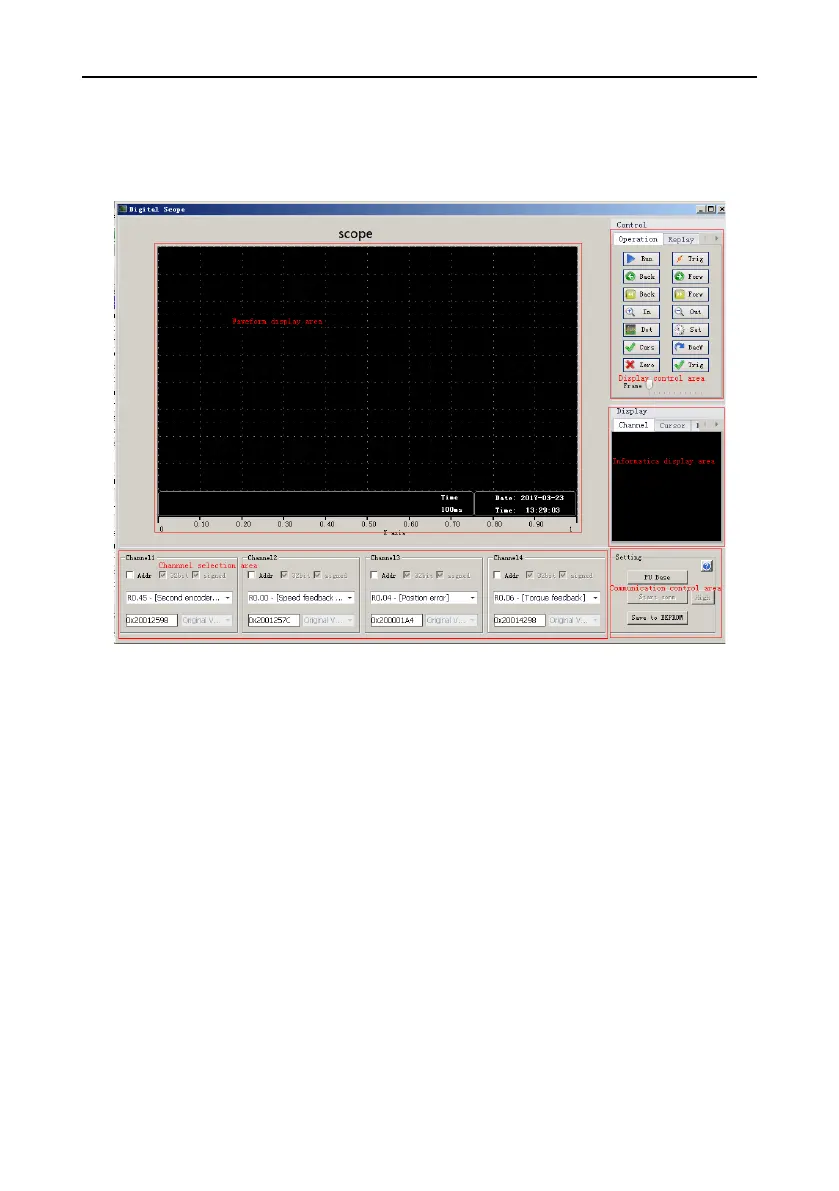Open Channel1 Original Value dropdown

[x=207, y=621]
